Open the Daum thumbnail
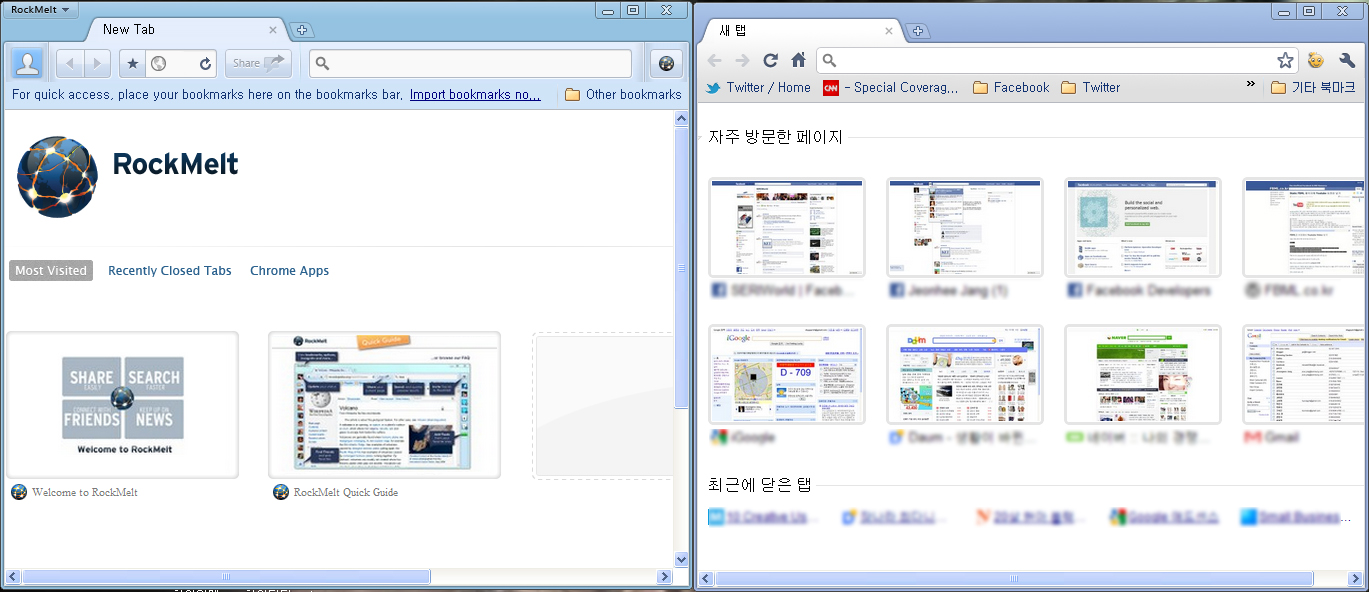Screen dimensions: 1369x592 [x=965, y=374]
